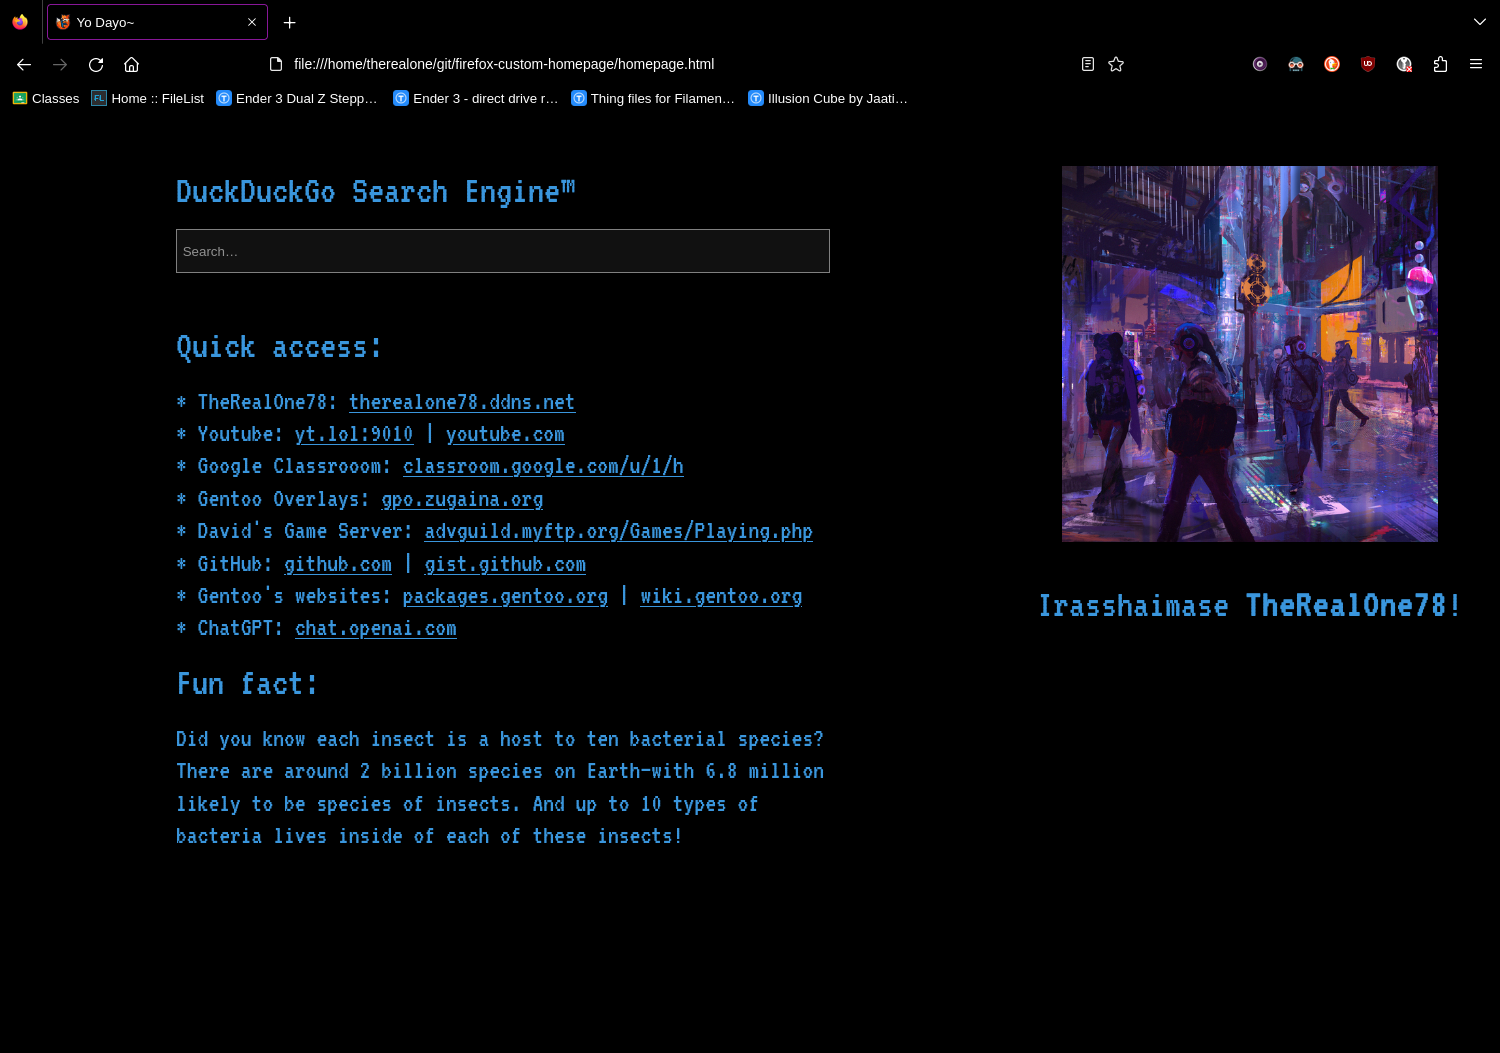1500x1053 pixels.
Task: Reload the page with the refresh icon
Action: [96, 64]
